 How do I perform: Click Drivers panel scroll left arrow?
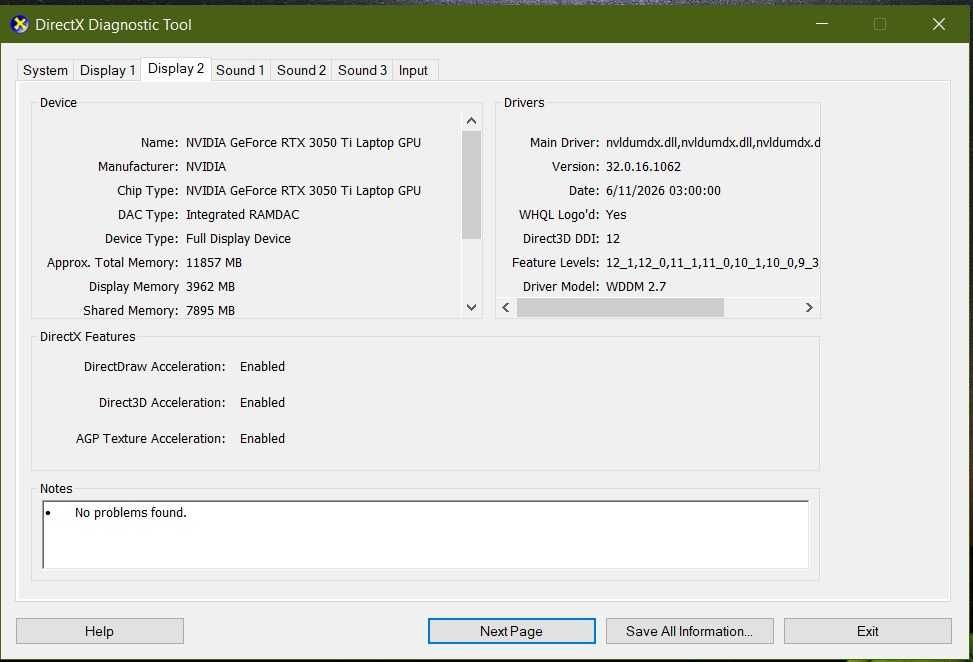(506, 307)
